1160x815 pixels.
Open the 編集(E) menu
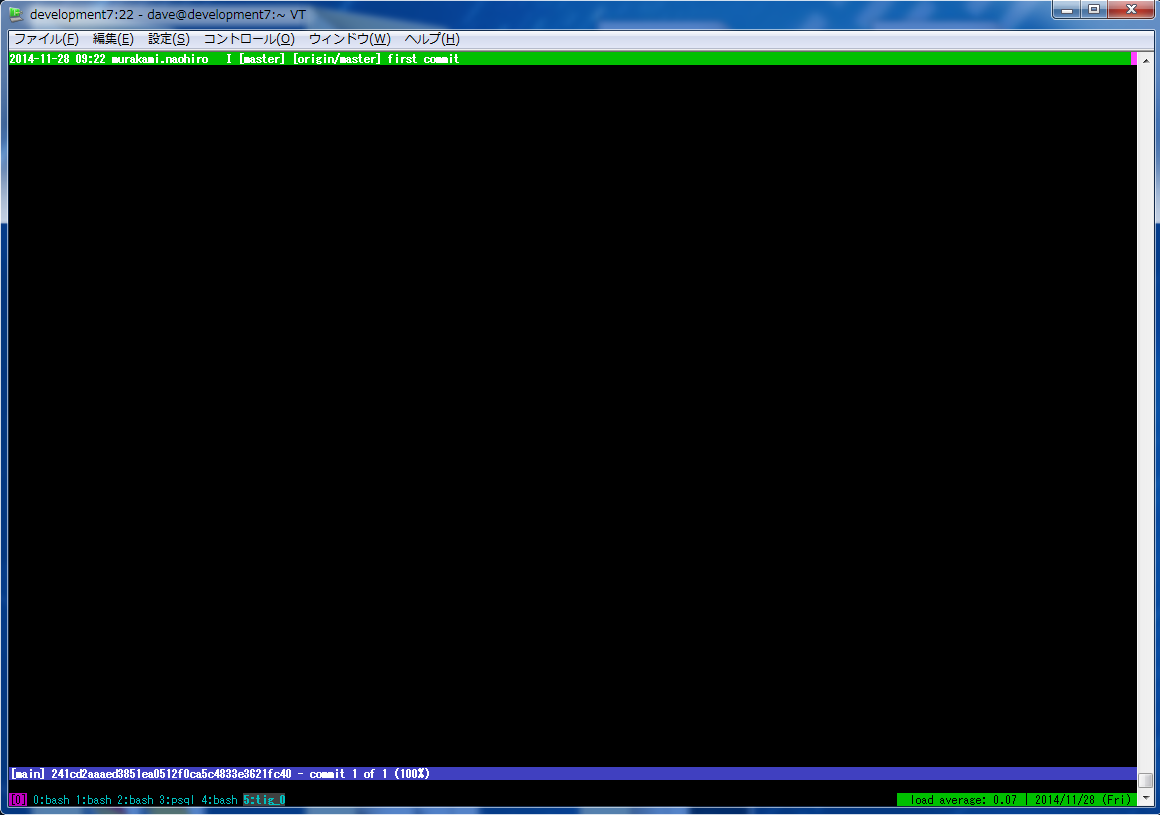[x=113, y=39]
